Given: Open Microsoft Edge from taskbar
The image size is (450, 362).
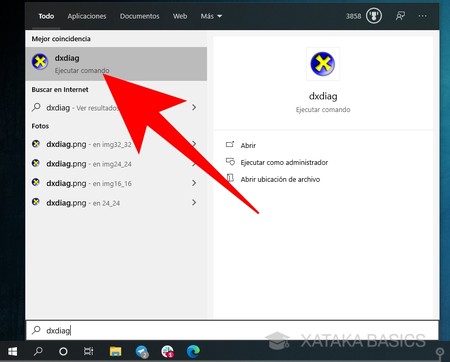Looking at the screenshot, I should (x=193, y=351).
